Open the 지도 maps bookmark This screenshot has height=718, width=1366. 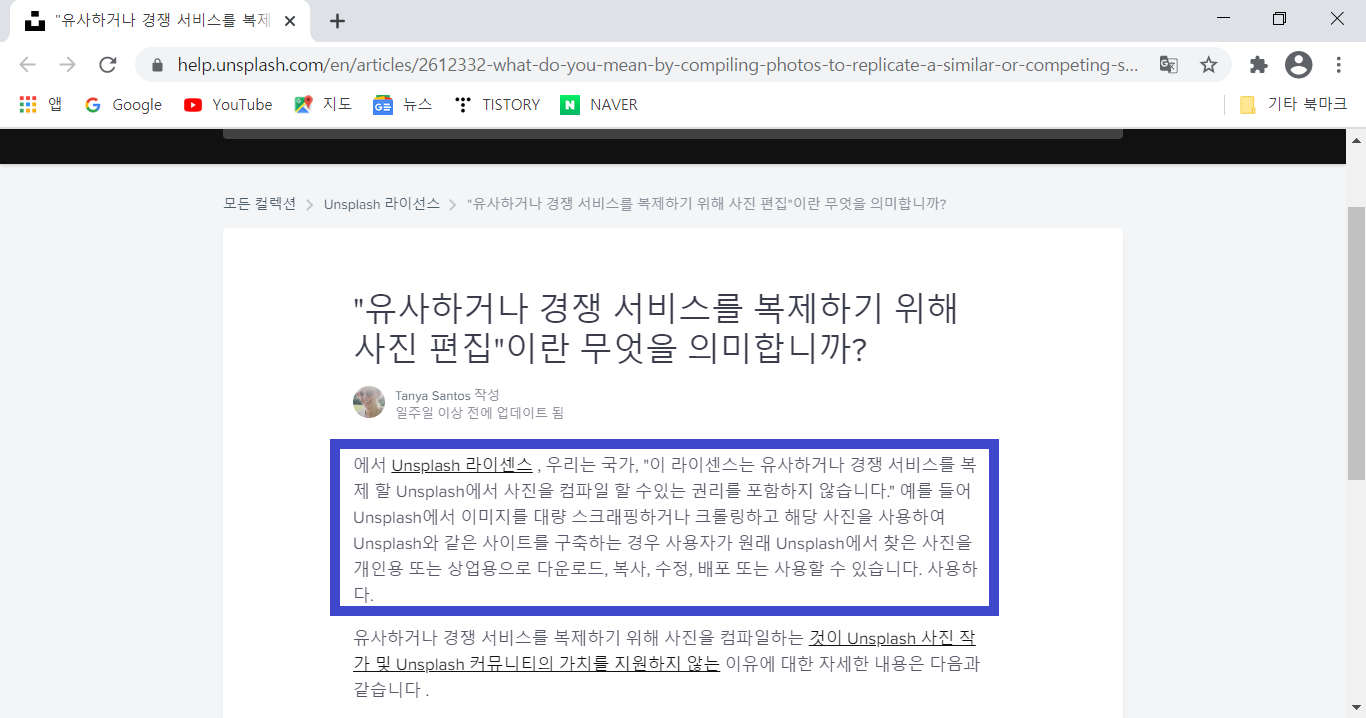click(323, 104)
